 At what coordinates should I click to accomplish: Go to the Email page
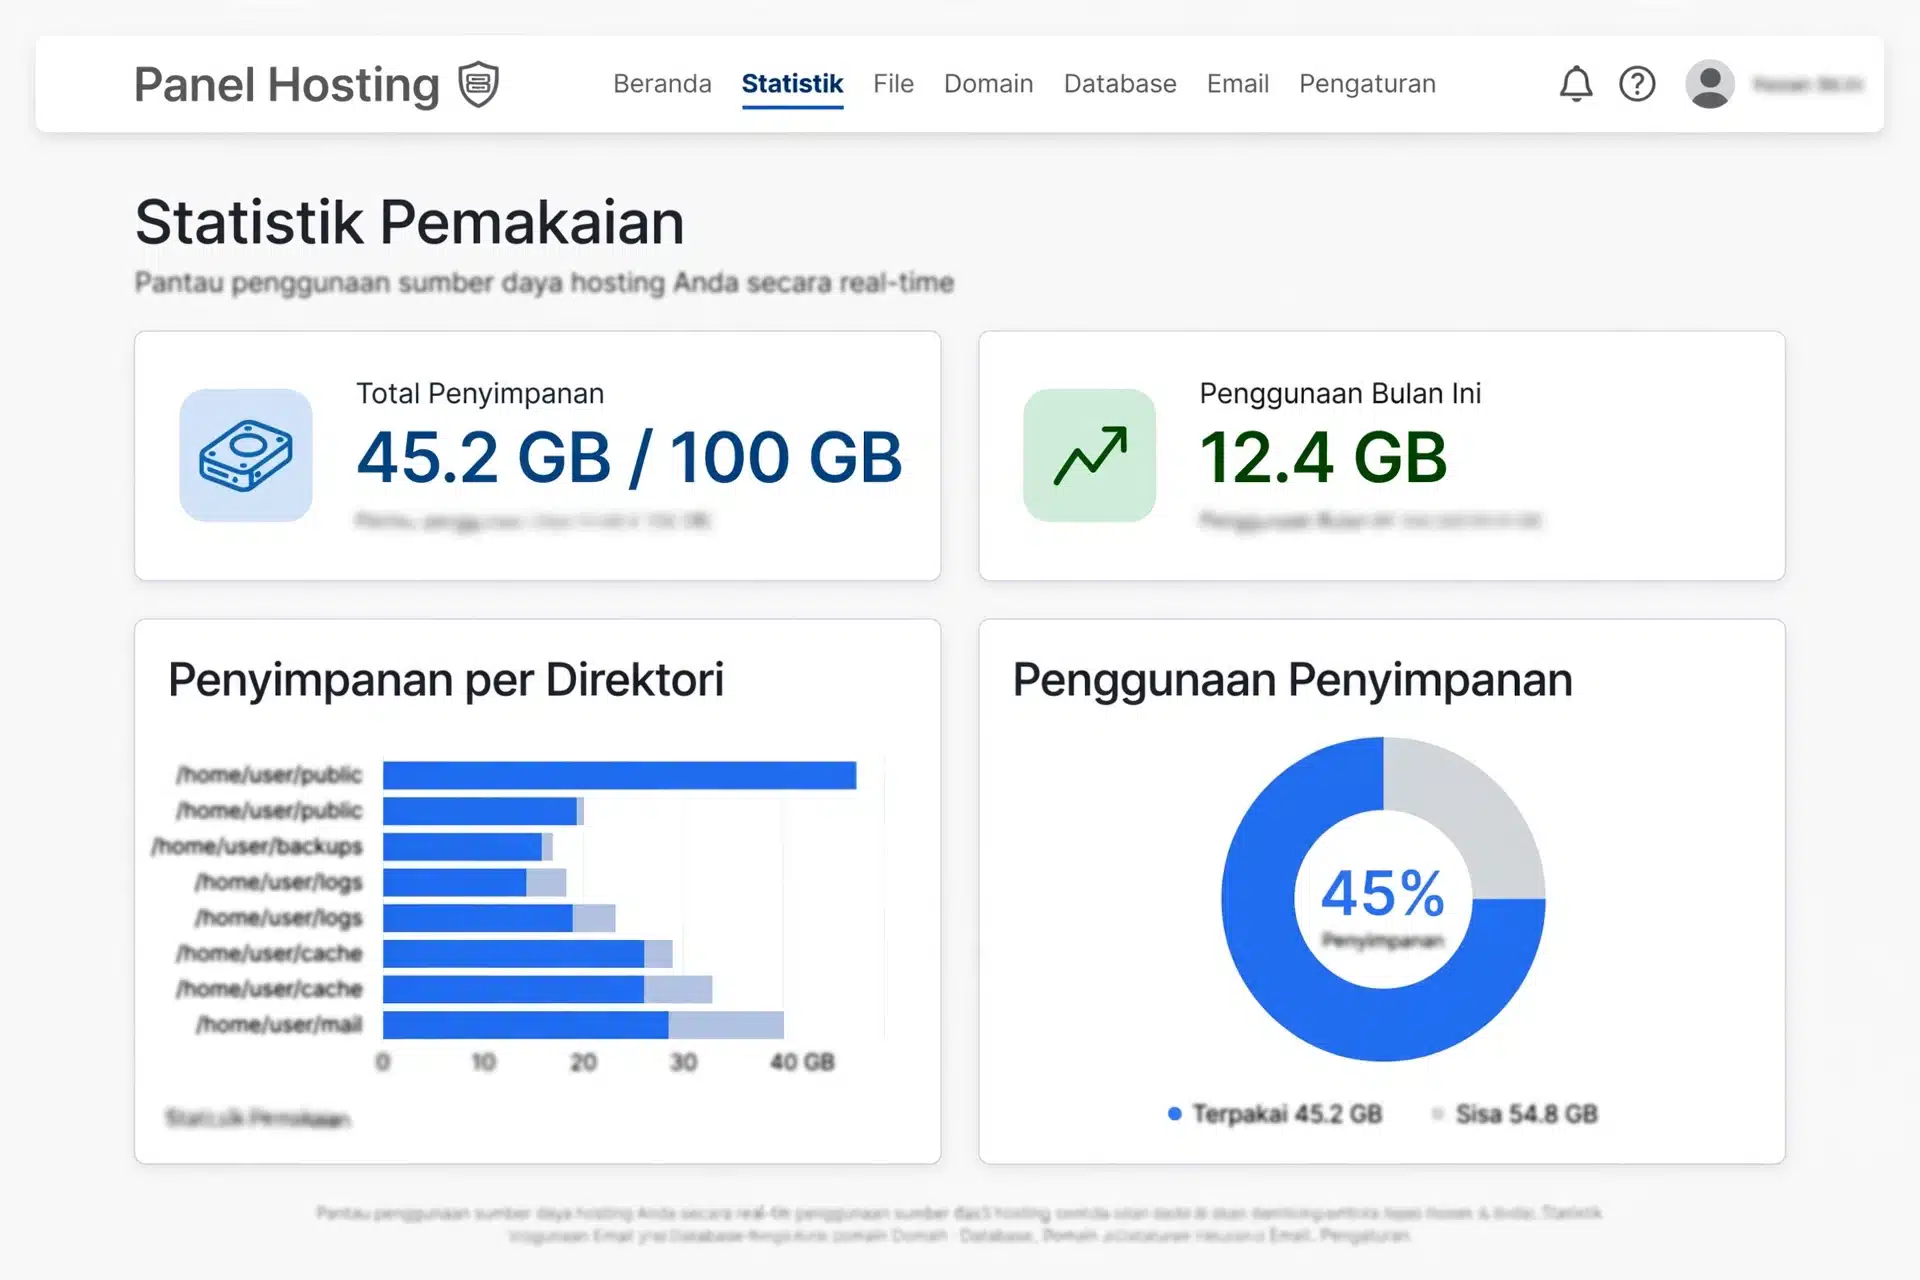[x=1238, y=84]
